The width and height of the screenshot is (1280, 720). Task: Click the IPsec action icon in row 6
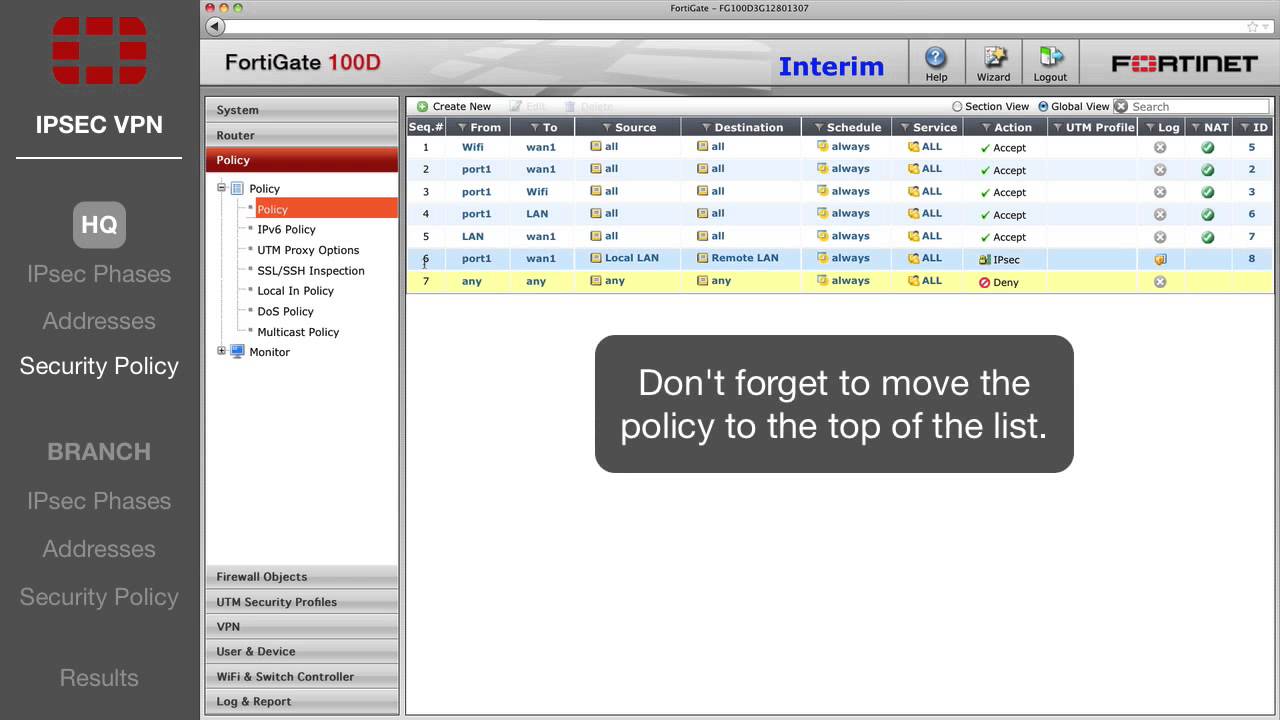pyautogui.click(x=984, y=259)
